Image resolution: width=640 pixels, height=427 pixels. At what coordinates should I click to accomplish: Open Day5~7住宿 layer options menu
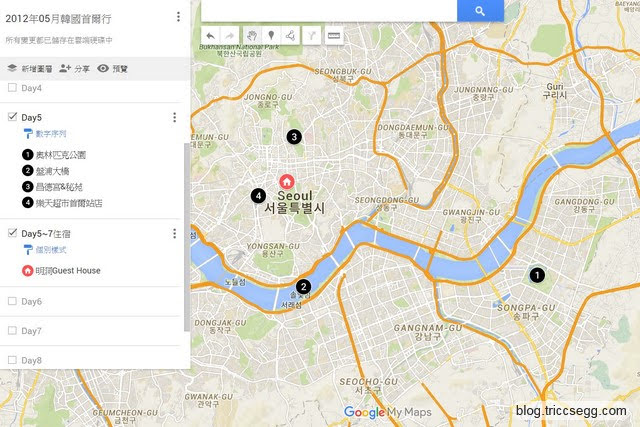coord(175,234)
